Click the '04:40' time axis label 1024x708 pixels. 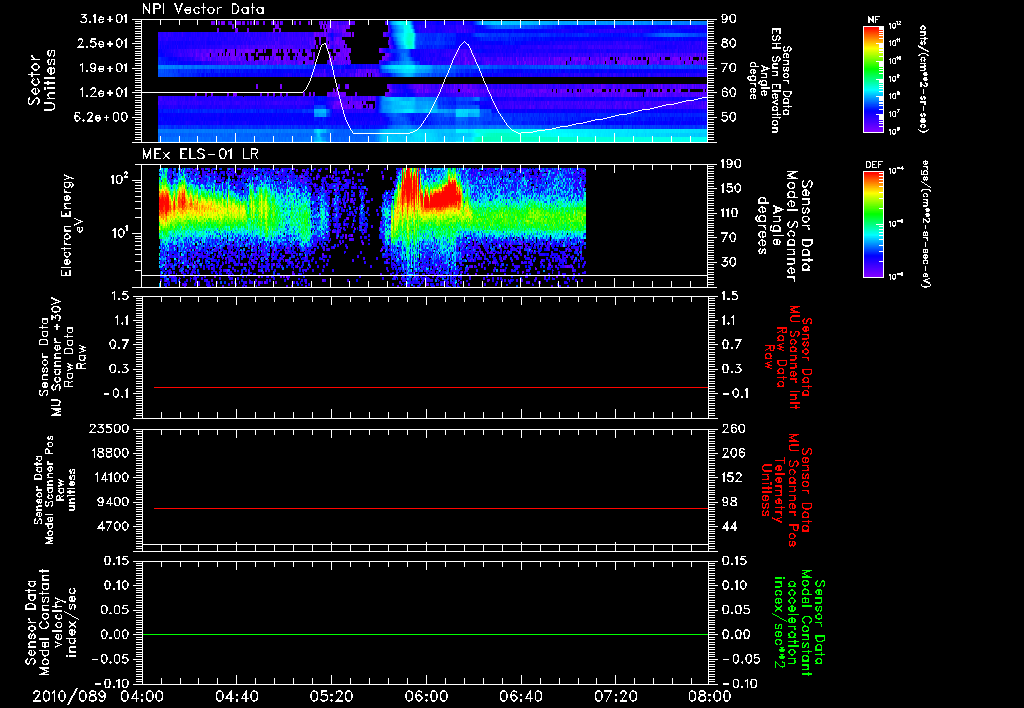point(236,696)
